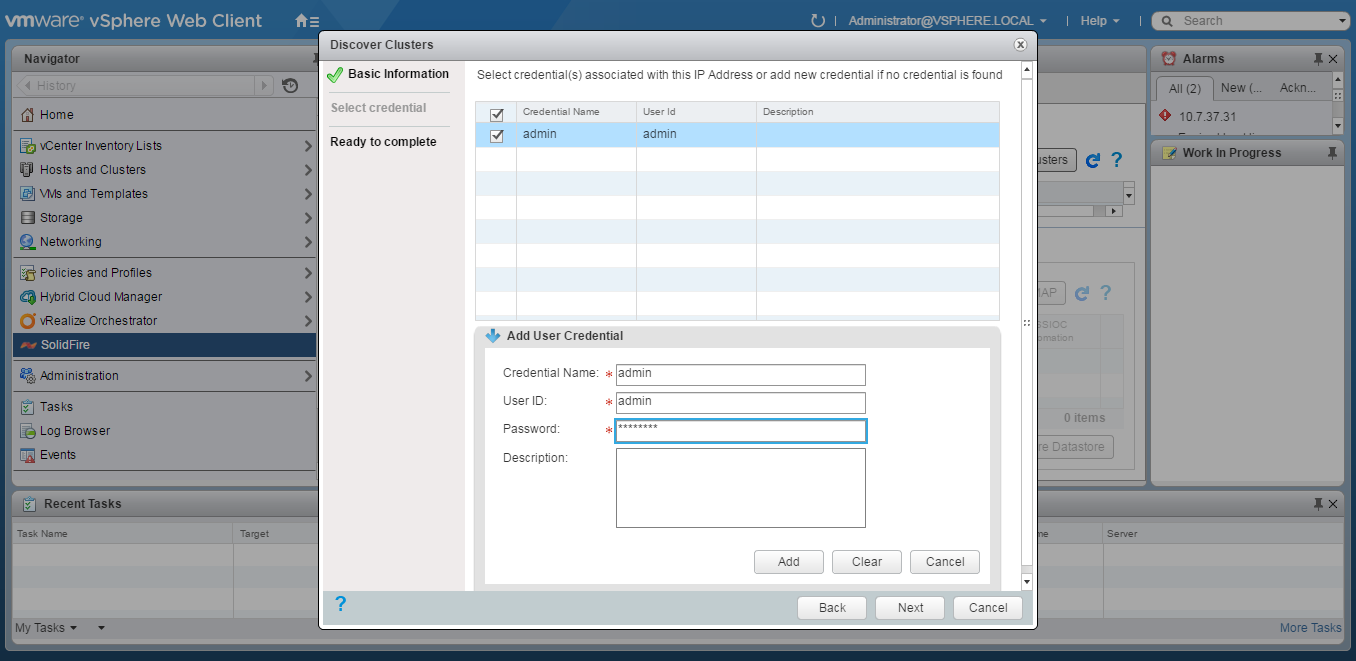Open the Events icon in Navigator
Screen dimensions: 1356x661
pos(28,455)
